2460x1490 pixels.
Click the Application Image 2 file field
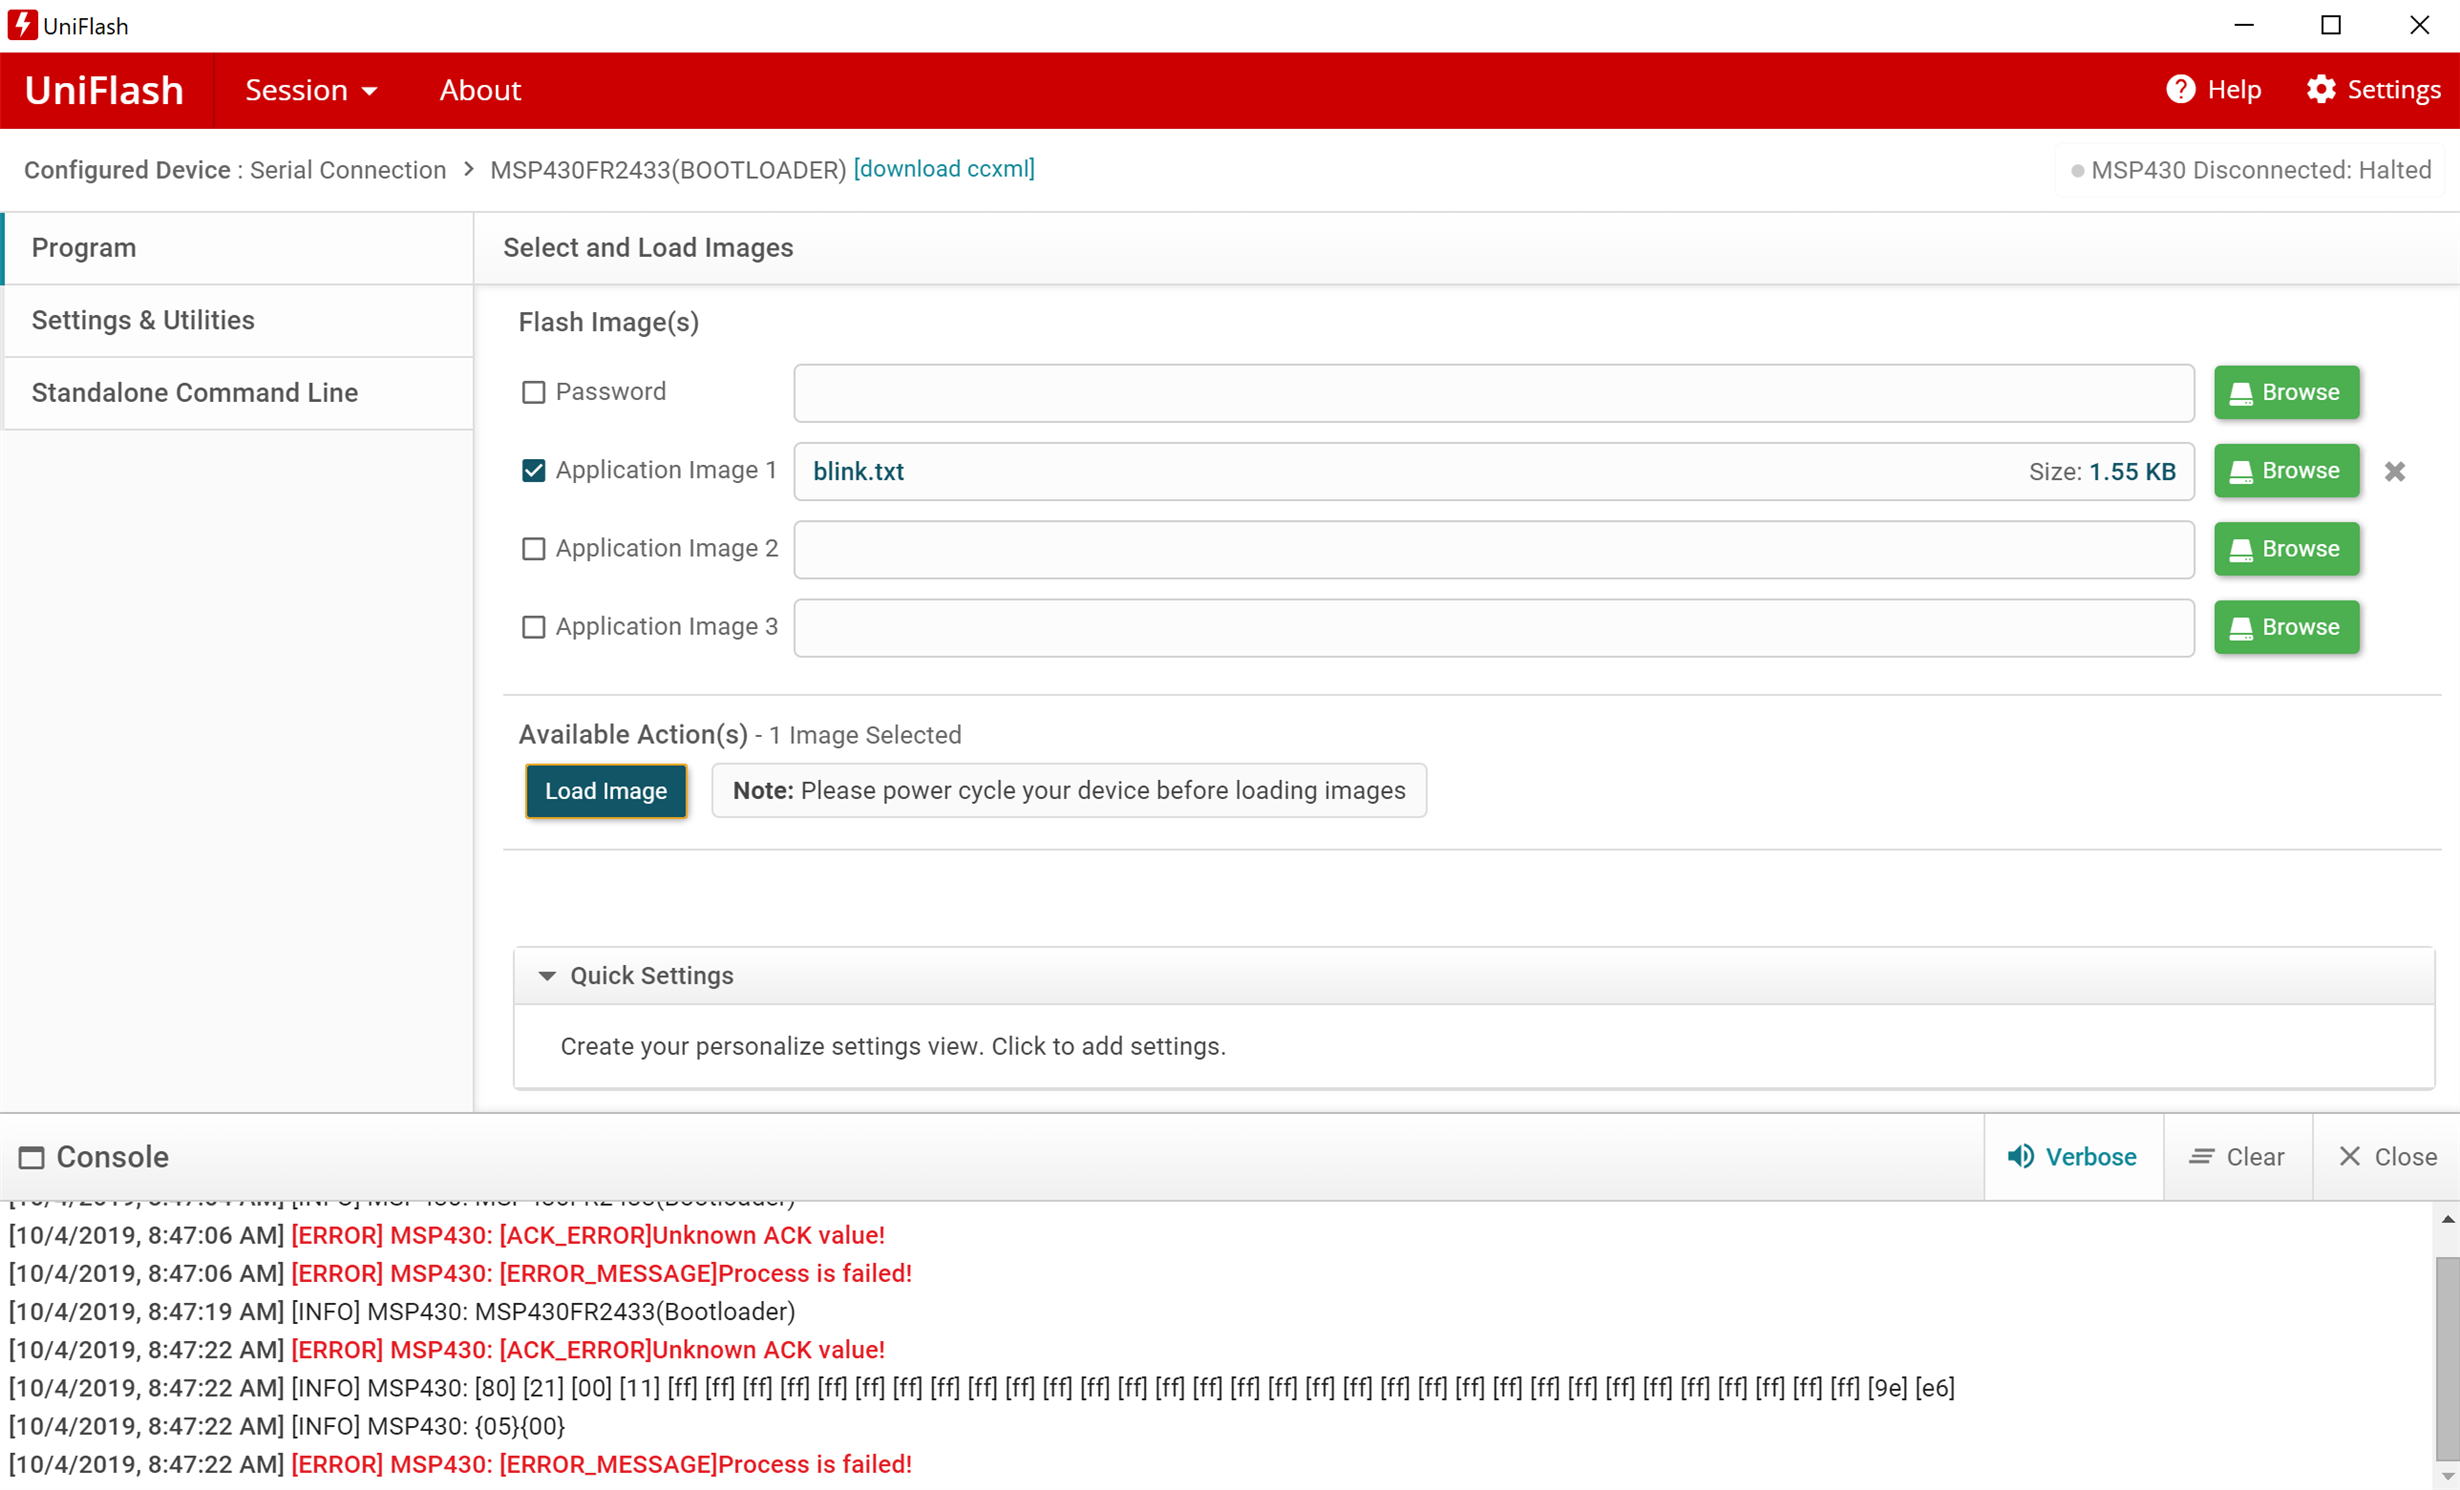[x=1494, y=549]
